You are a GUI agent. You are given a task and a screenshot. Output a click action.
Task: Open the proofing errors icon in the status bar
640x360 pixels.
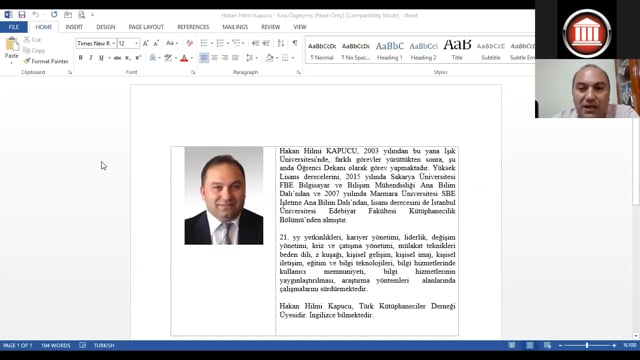(83, 345)
